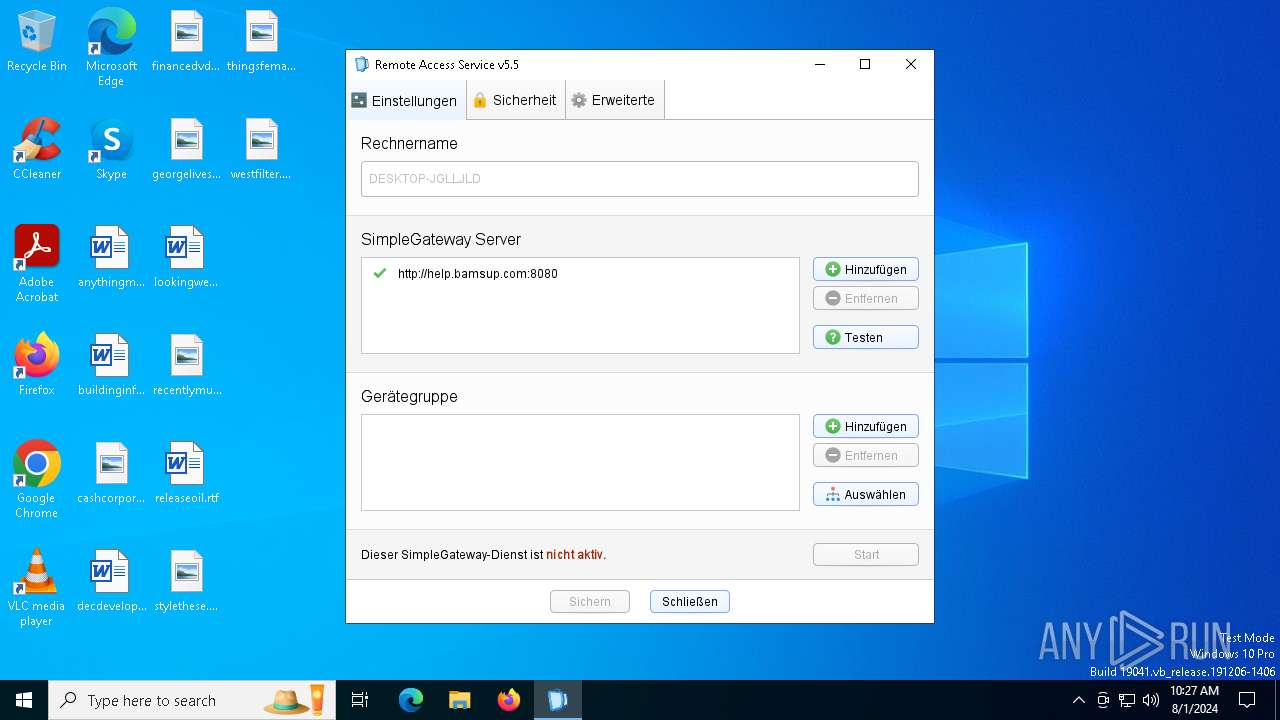Image resolution: width=1280 pixels, height=720 pixels.
Task: Click the Auswählen button
Action: click(x=865, y=494)
